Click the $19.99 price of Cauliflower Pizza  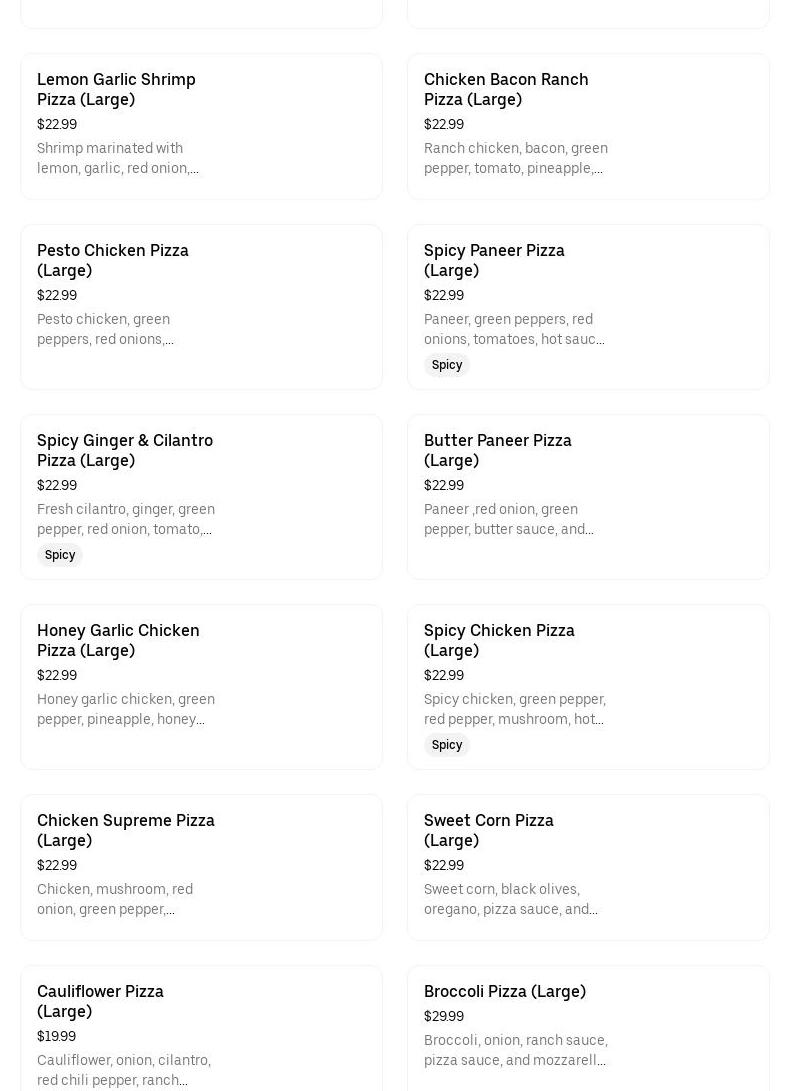pos(56,1036)
